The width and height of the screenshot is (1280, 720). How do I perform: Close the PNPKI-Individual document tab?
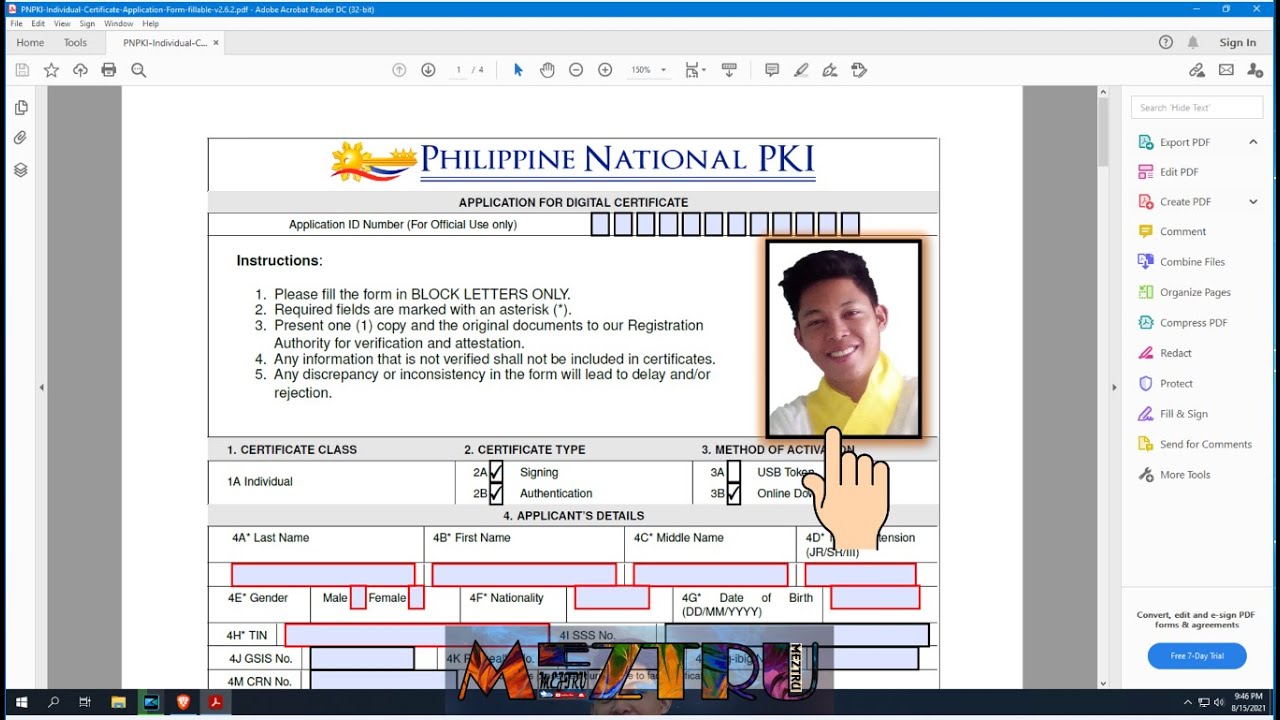coord(216,43)
